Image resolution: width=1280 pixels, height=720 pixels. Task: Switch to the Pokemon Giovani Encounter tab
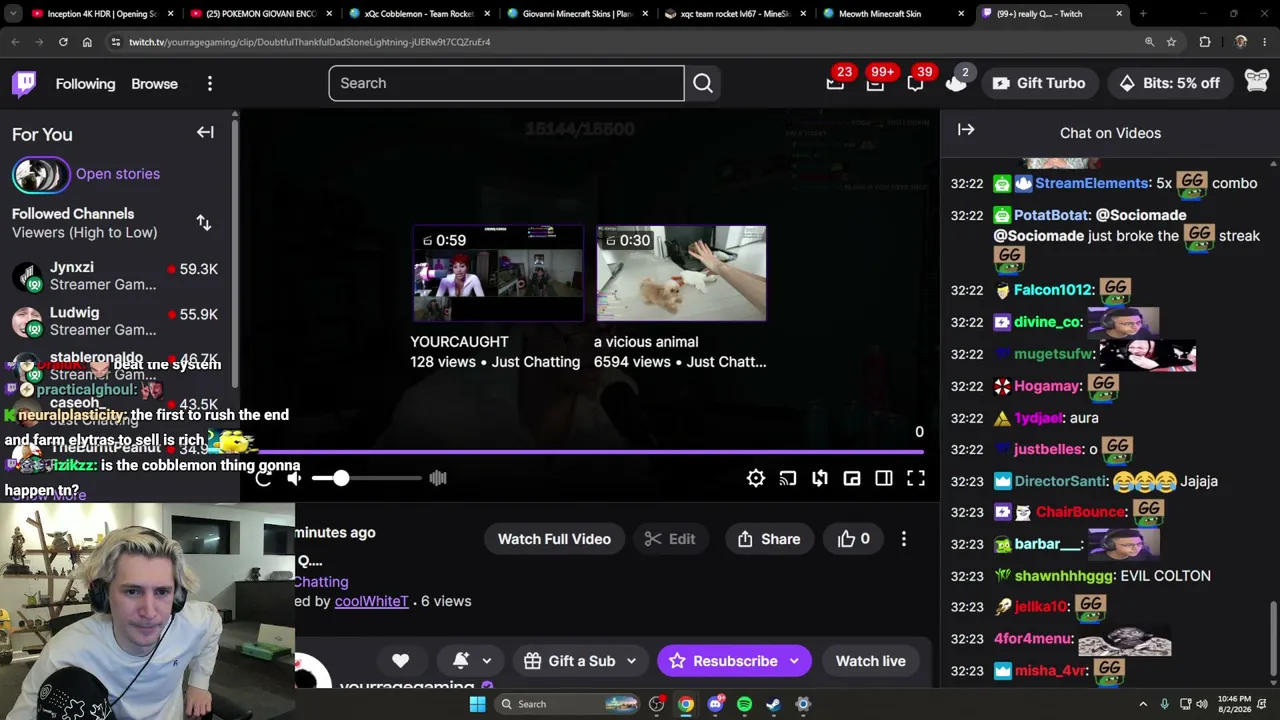click(x=259, y=14)
